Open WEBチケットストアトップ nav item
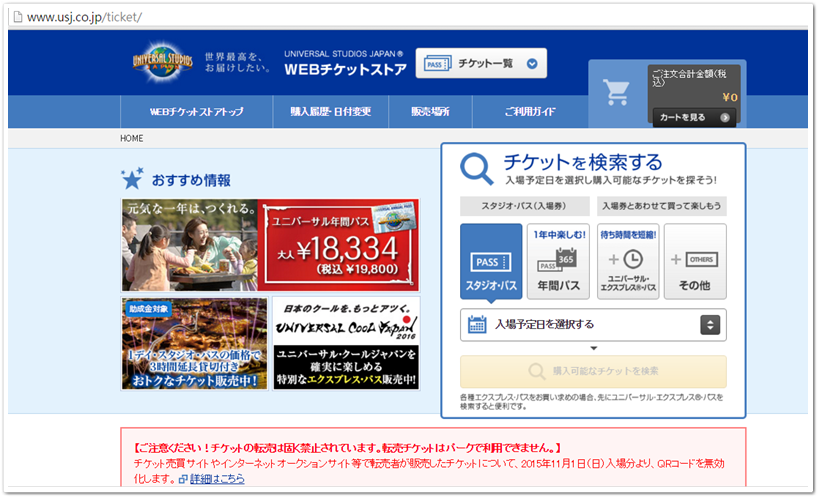Screen dimensions: 819x498 coord(196,111)
